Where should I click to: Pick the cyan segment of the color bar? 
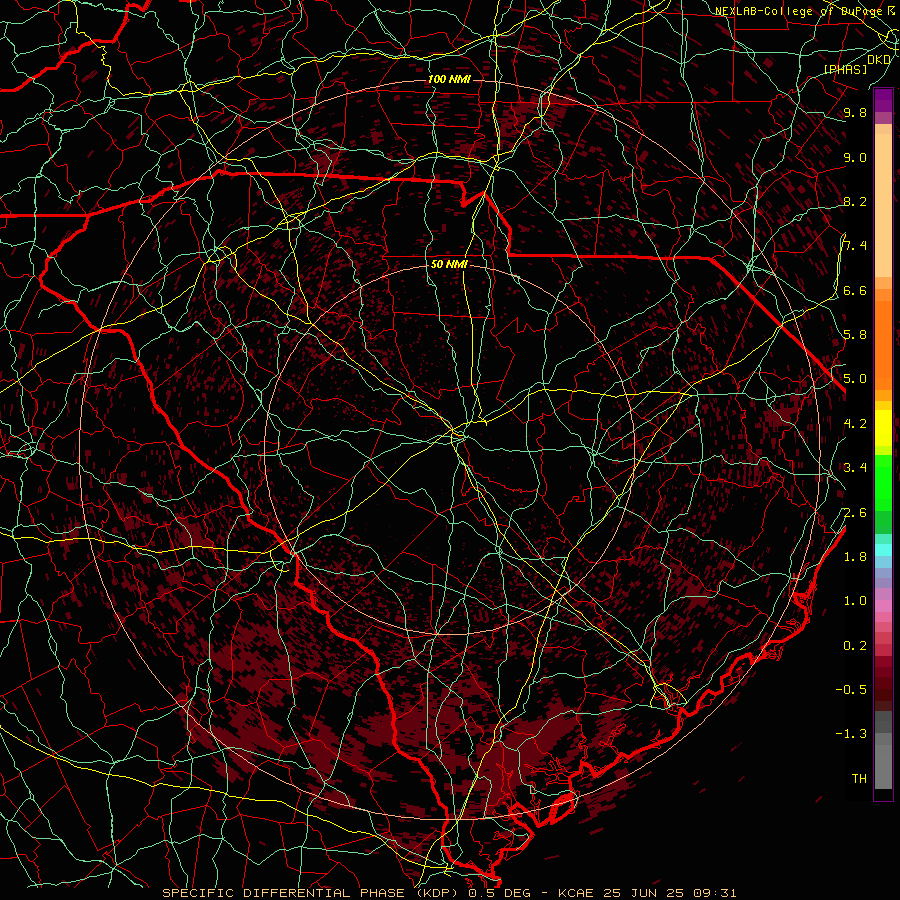click(883, 550)
